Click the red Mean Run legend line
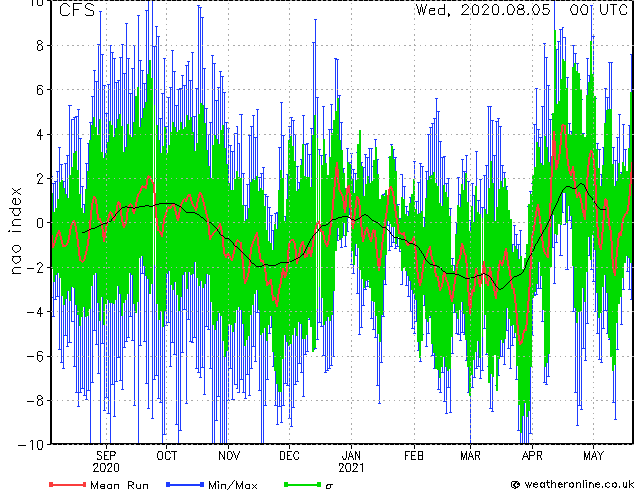634x490 pixels. [67, 484]
